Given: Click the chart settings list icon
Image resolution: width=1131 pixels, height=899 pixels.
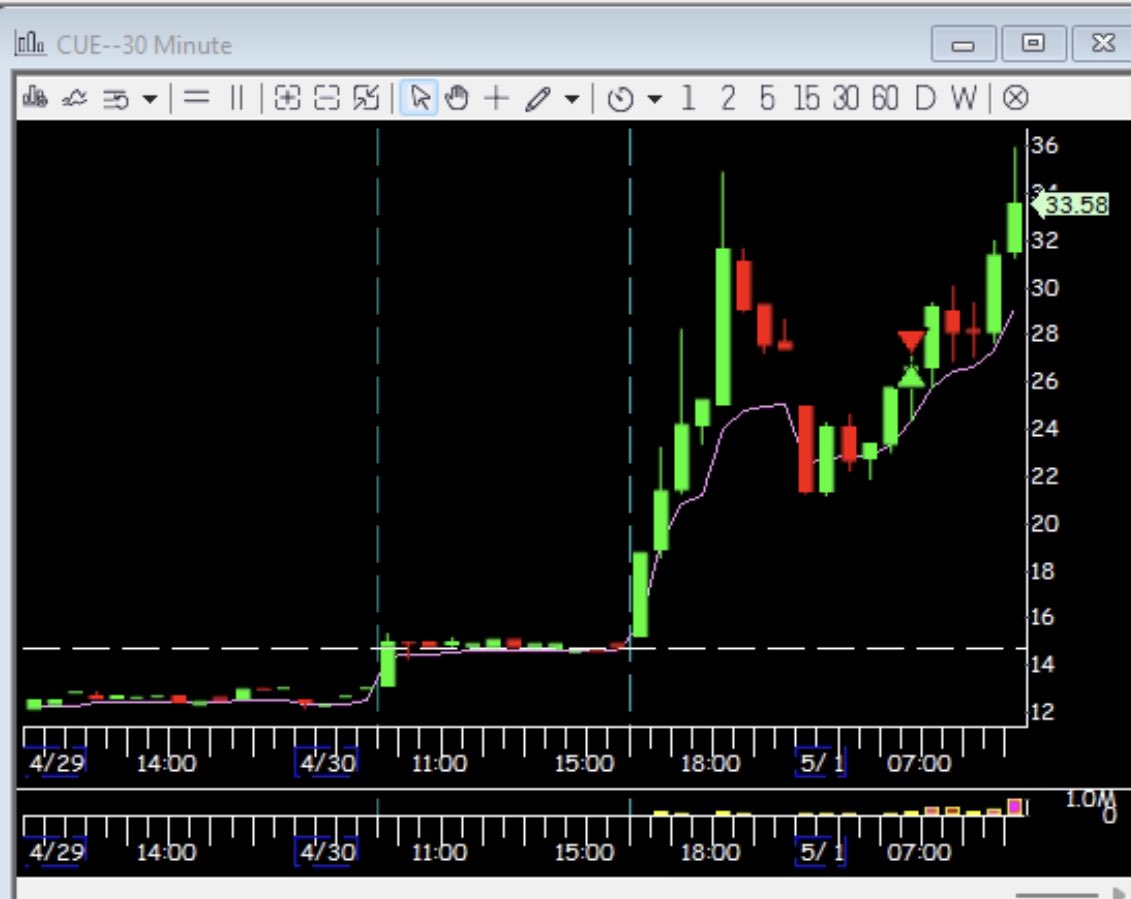Looking at the screenshot, I should pos(115,98).
